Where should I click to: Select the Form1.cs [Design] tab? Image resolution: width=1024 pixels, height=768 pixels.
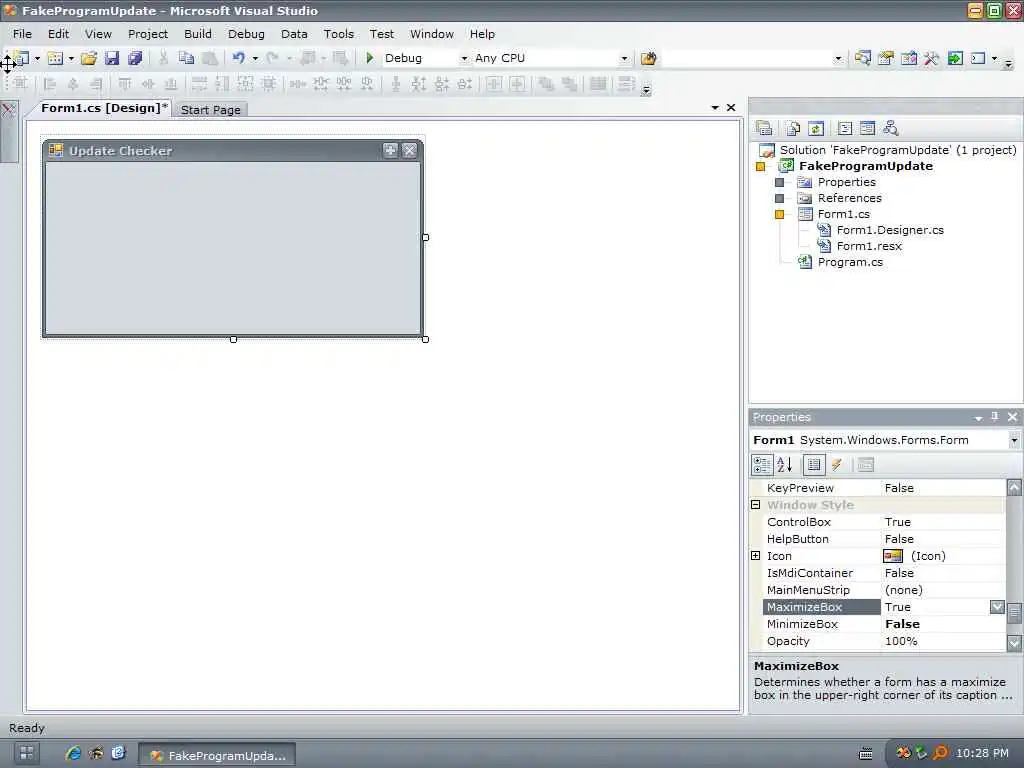coord(103,108)
